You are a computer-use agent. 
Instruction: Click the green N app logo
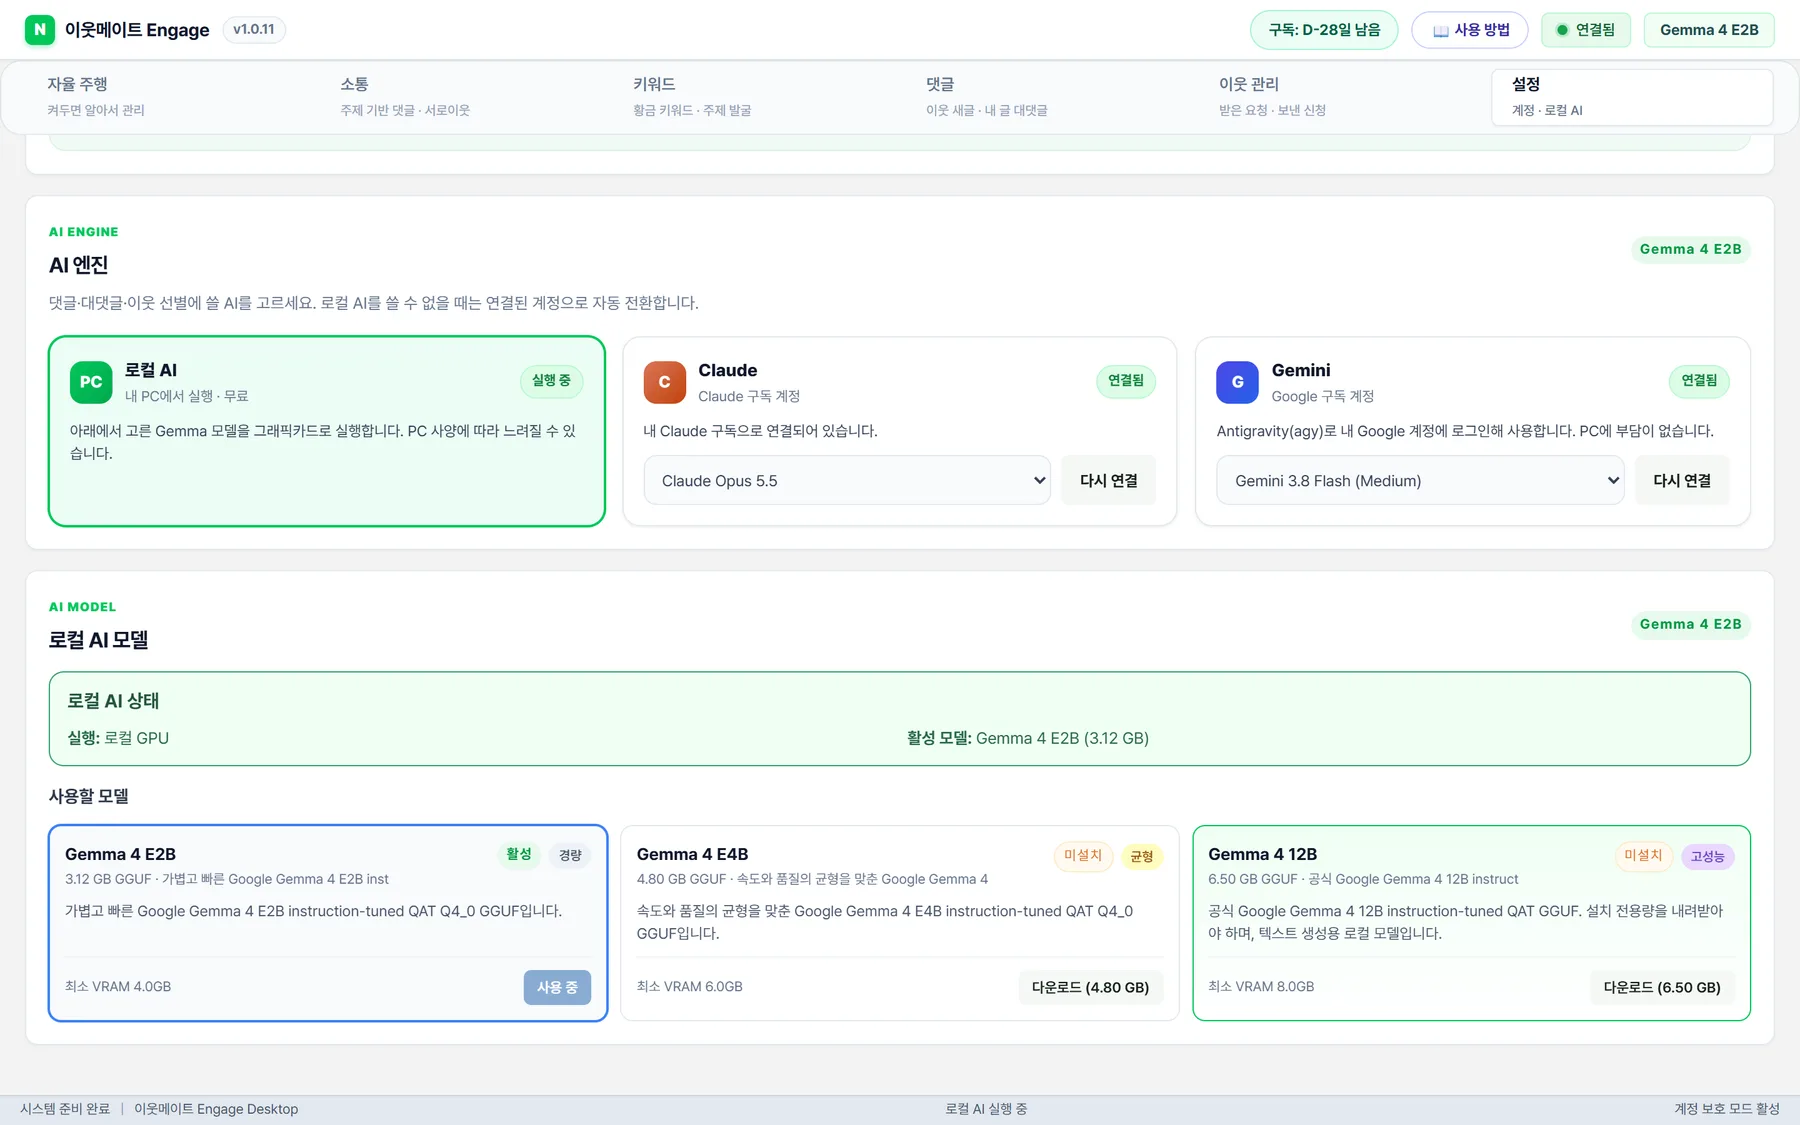pos(40,30)
